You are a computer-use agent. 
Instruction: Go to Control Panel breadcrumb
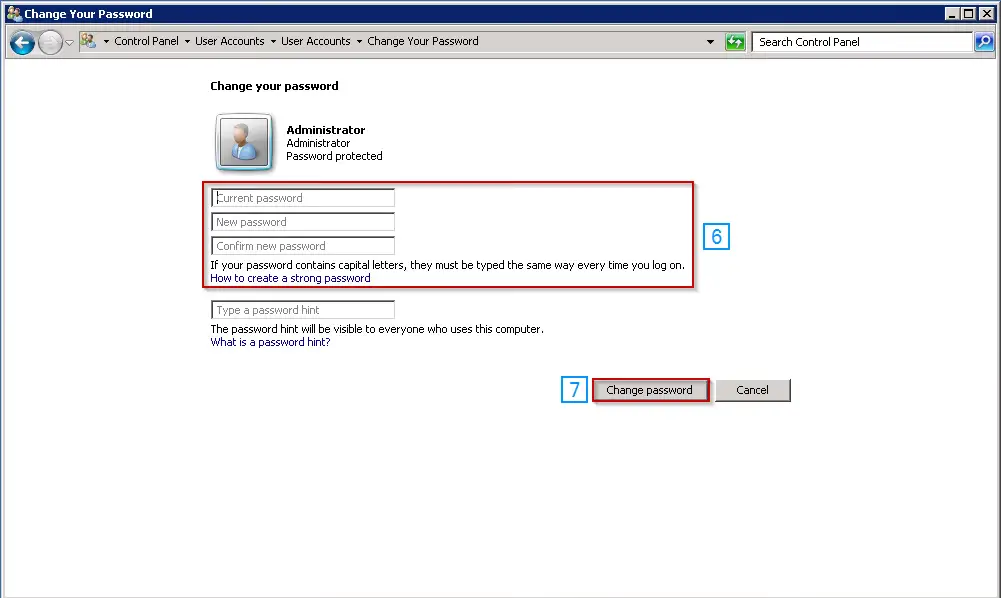146,42
